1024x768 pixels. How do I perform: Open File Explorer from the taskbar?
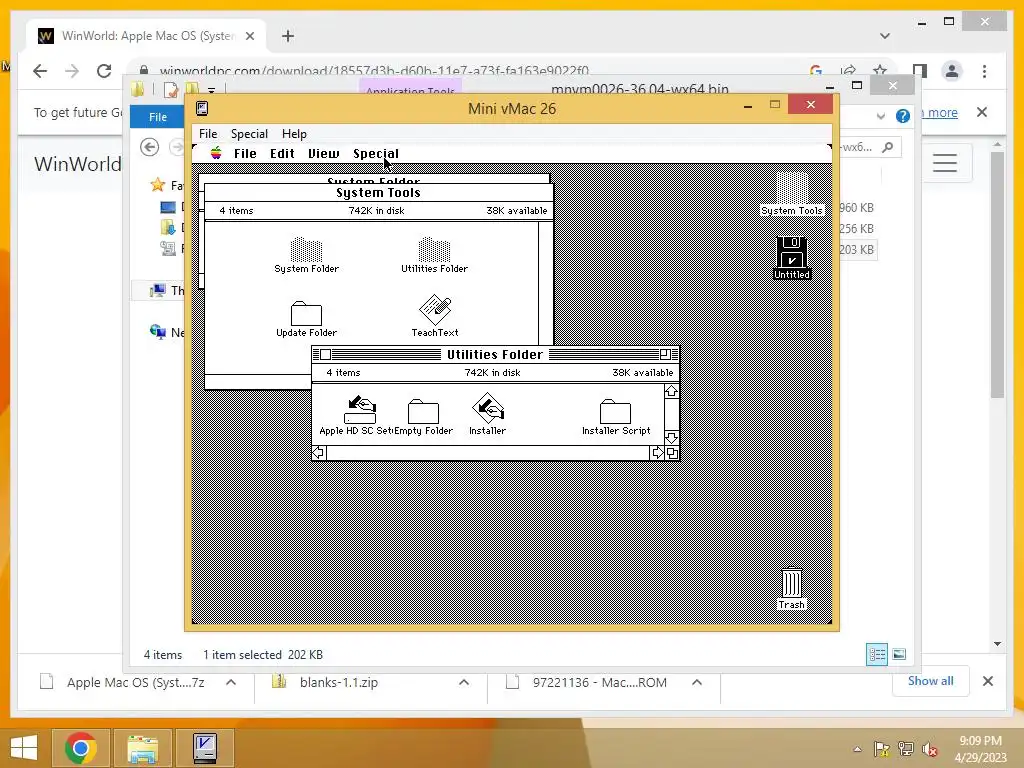143,747
